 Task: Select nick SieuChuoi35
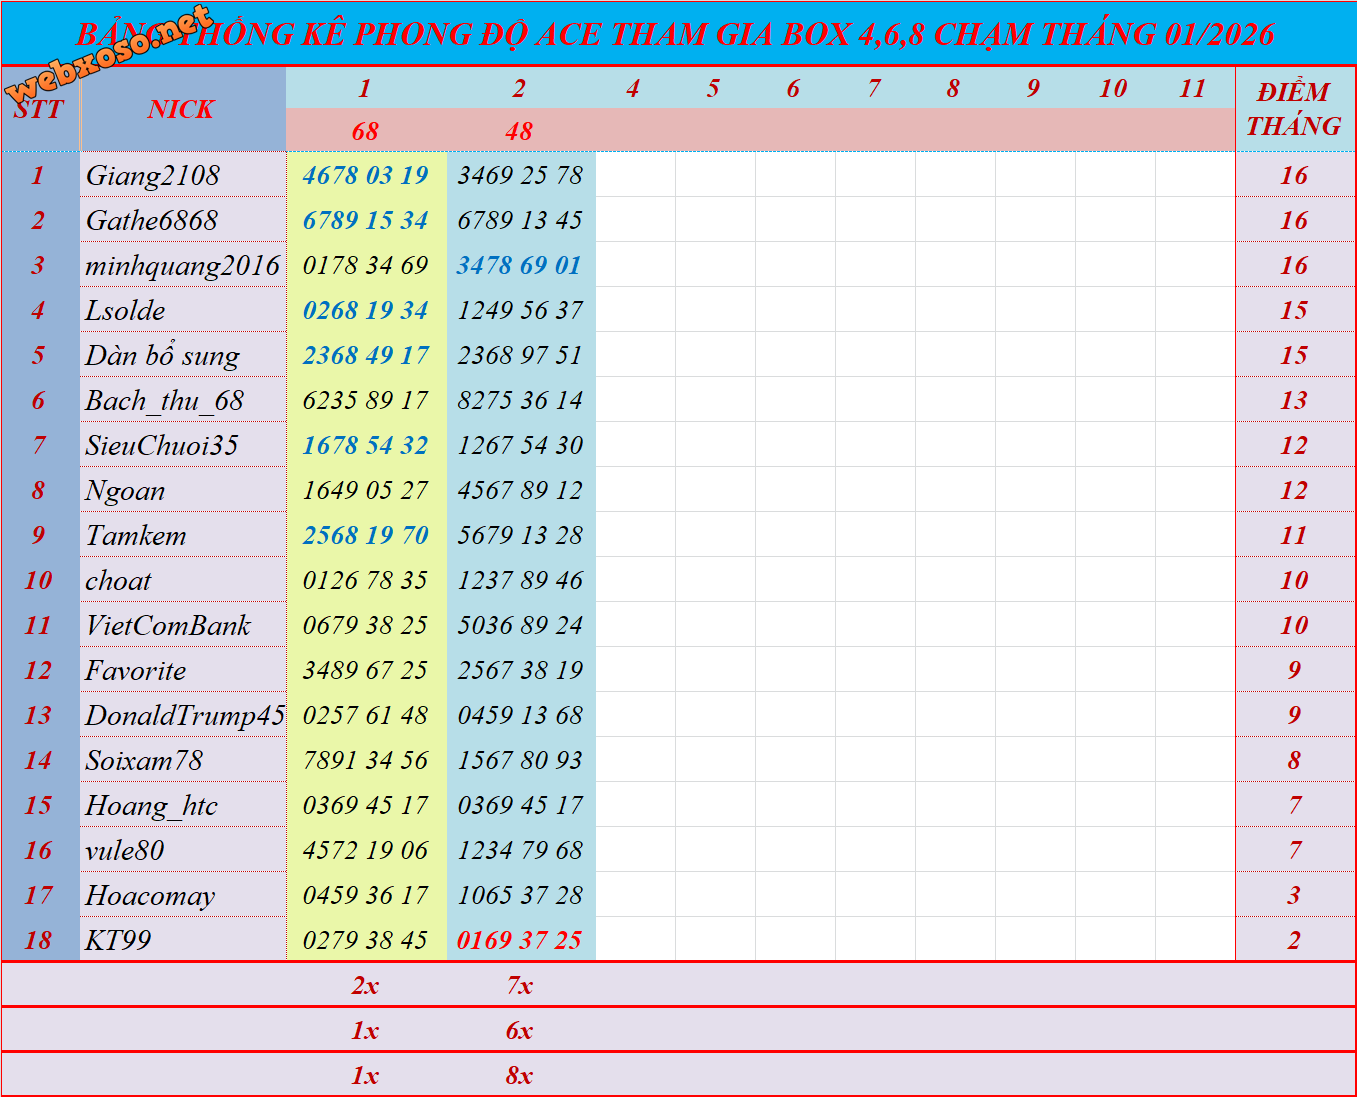click(x=162, y=445)
